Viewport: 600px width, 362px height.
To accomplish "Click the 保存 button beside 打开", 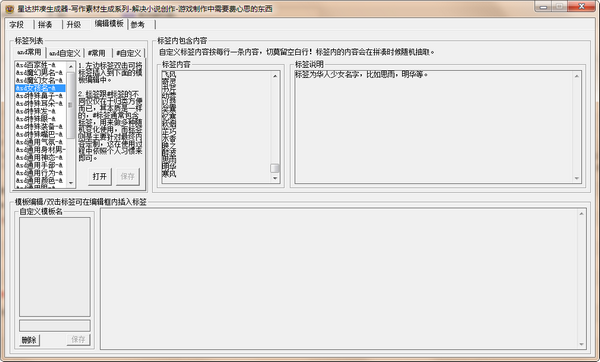I will point(127,176).
